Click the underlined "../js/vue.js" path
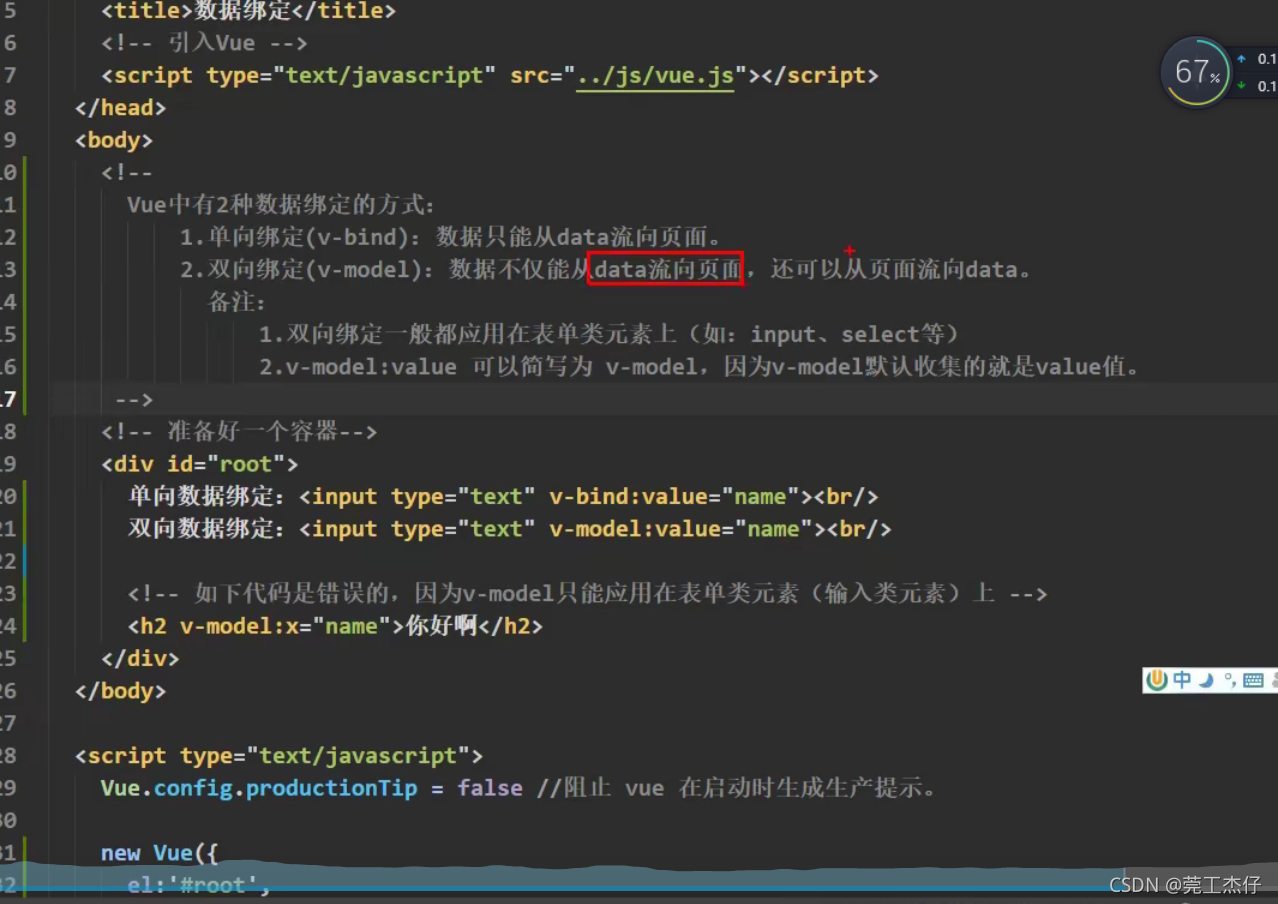1278x904 pixels. 655,75
